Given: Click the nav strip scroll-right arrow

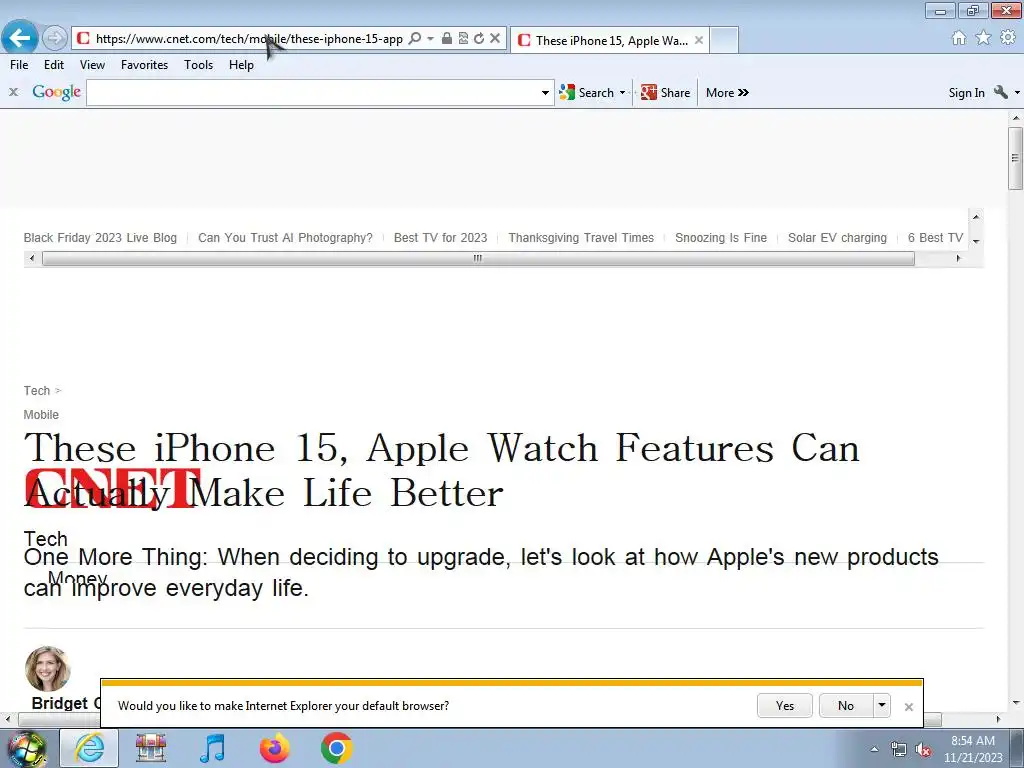Looking at the screenshot, I should [958, 259].
